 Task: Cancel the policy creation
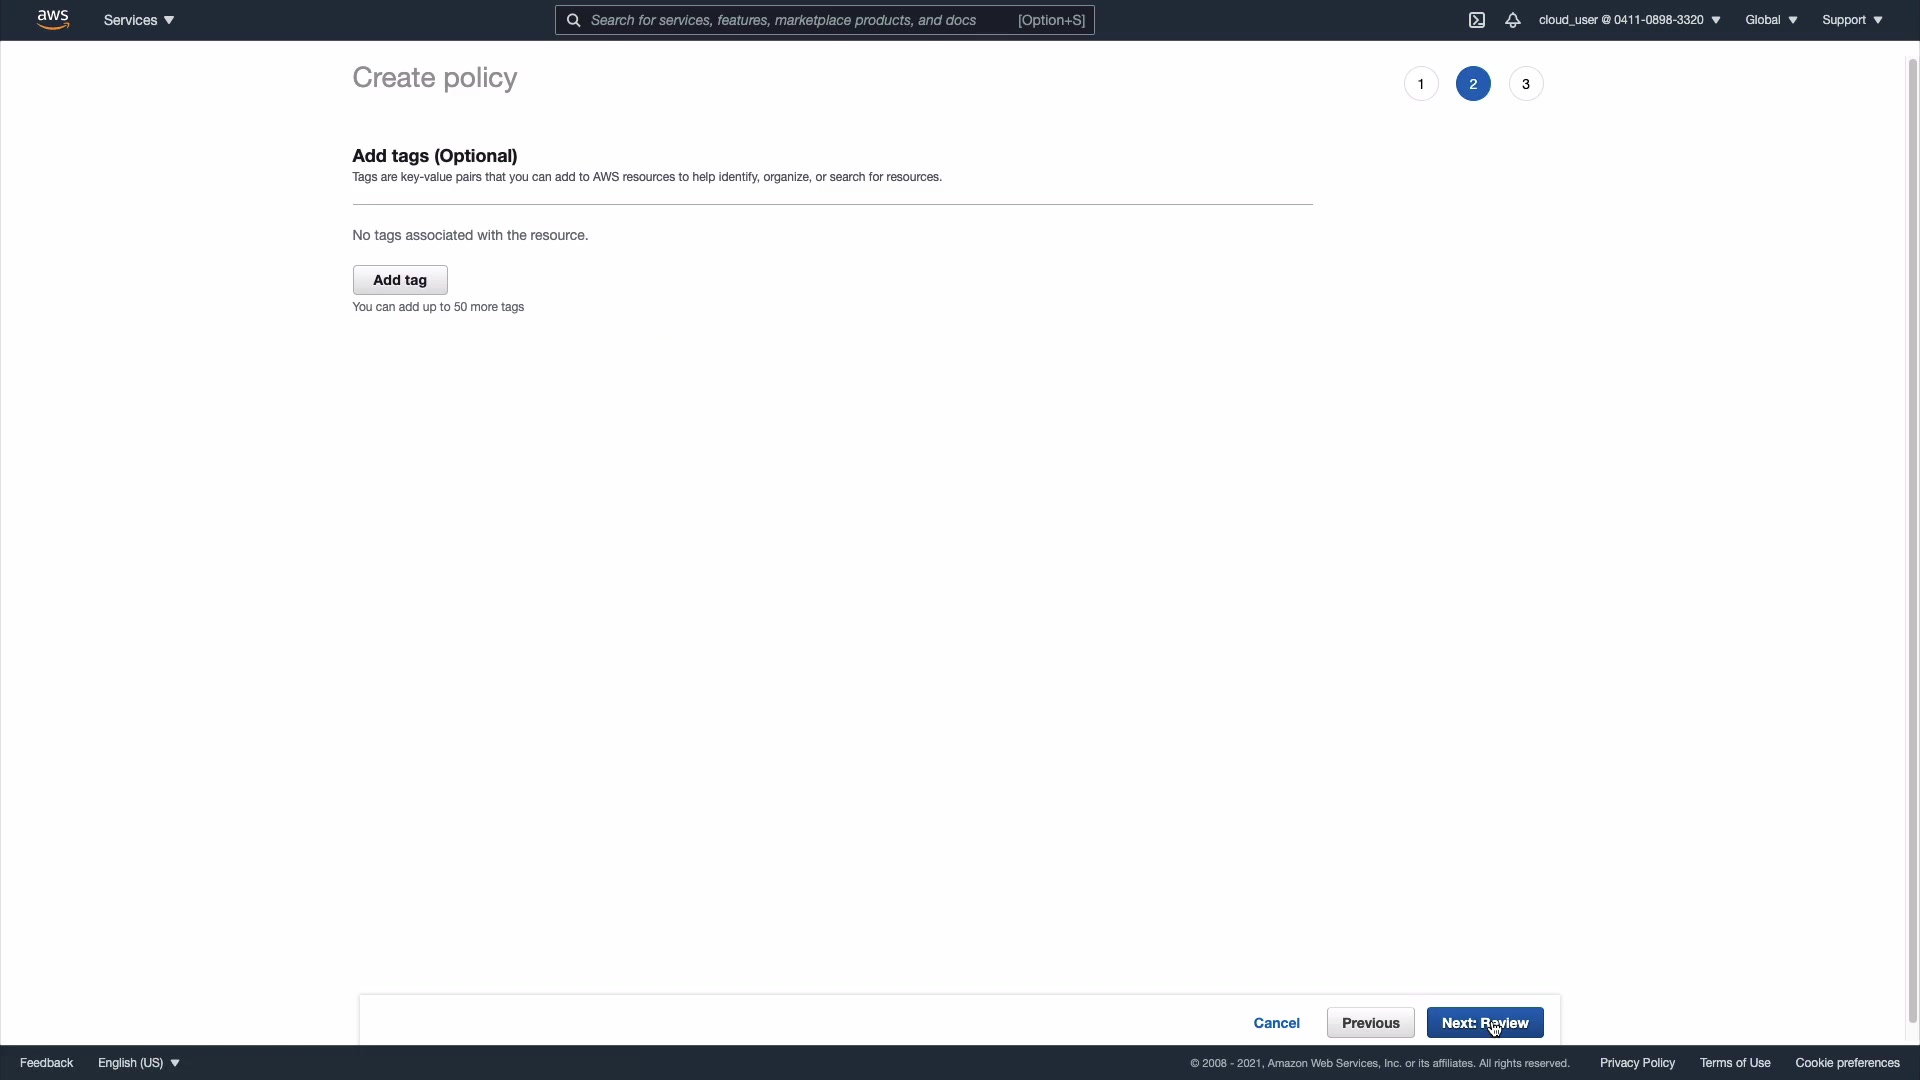pos(1276,1023)
